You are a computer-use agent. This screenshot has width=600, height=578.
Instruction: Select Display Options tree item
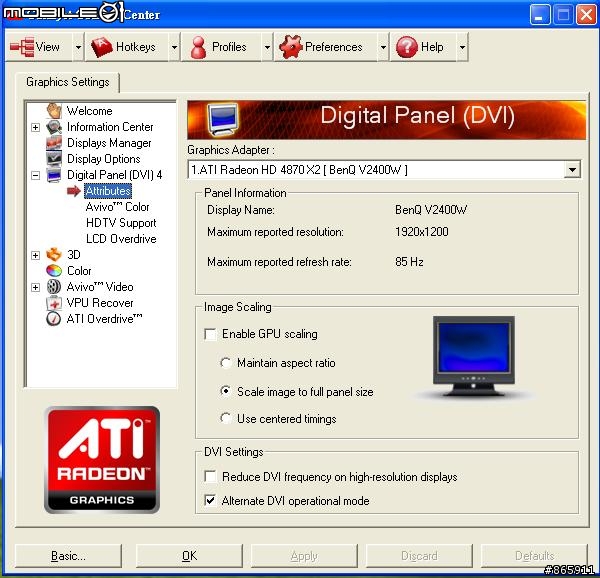(x=104, y=159)
